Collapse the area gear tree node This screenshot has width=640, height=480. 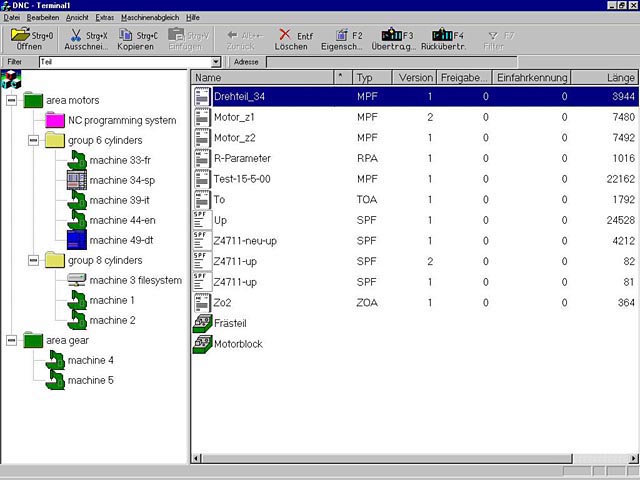click(11, 340)
